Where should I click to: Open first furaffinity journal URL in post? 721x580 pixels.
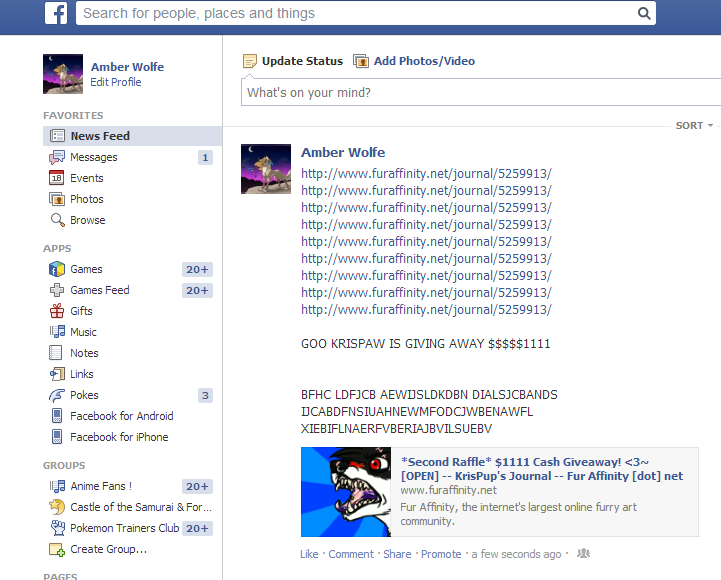pos(426,174)
